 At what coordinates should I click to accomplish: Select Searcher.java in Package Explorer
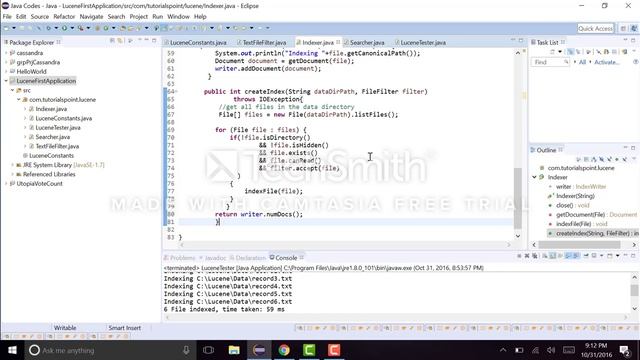click(52, 137)
